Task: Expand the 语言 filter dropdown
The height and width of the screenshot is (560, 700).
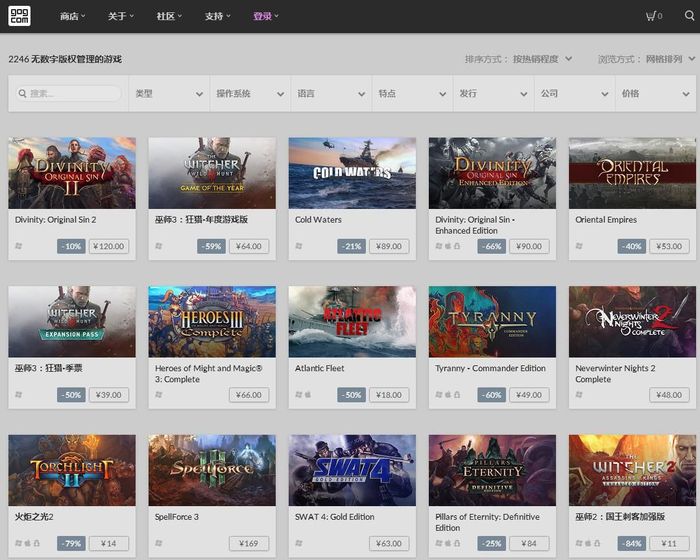Action: point(331,94)
